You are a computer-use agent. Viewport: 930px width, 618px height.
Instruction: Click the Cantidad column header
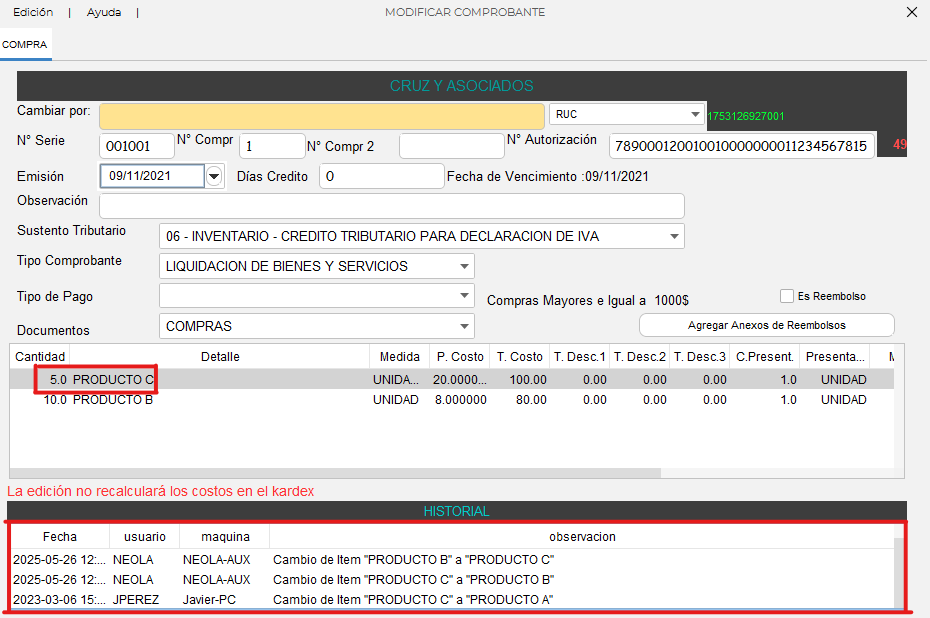point(40,357)
